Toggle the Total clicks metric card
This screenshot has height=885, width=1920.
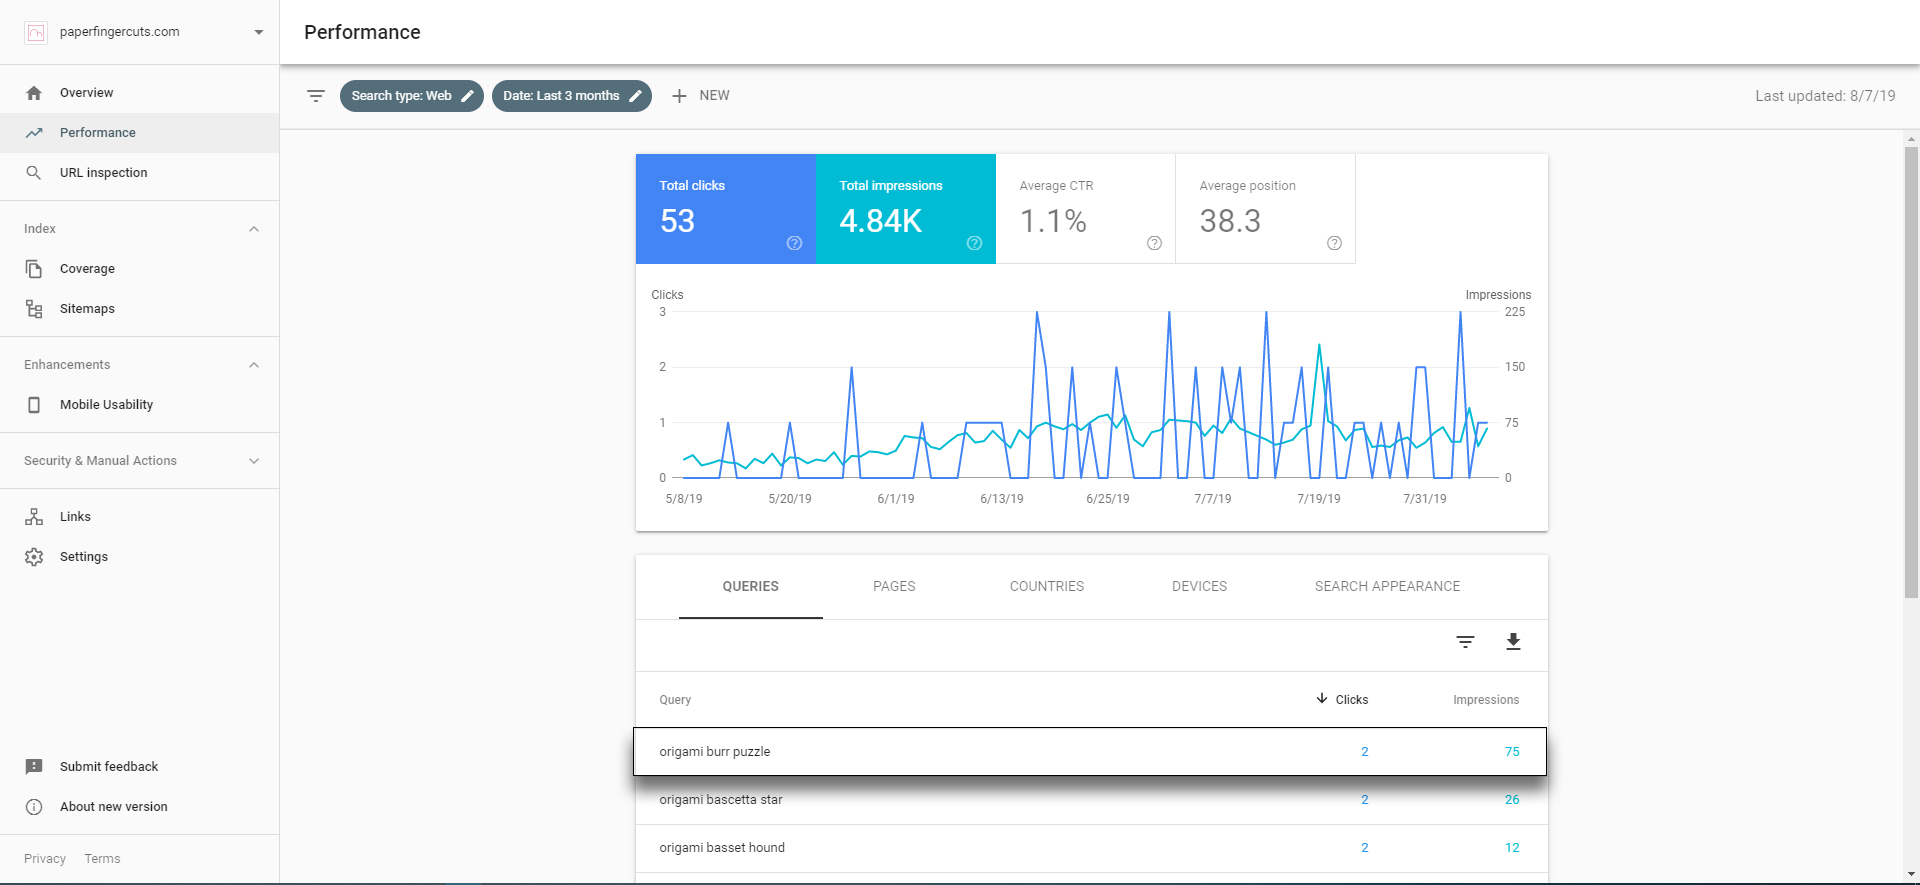(x=726, y=209)
